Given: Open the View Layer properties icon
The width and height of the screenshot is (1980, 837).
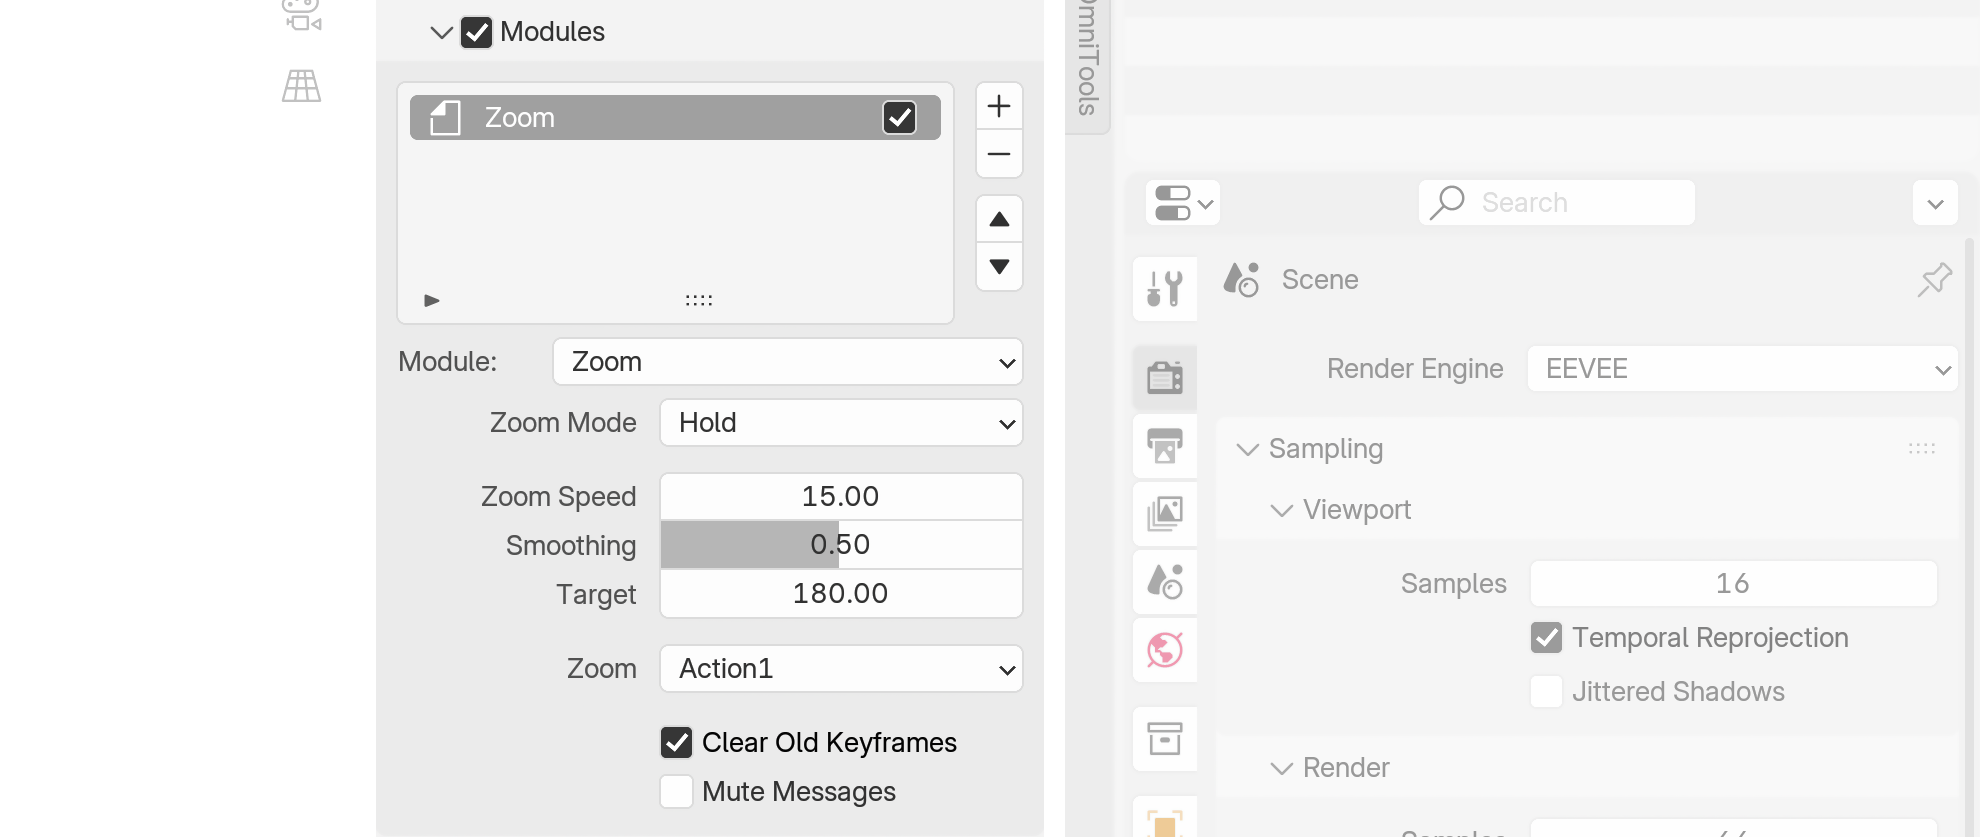Looking at the screenshot, I should tap(1165, 514).
